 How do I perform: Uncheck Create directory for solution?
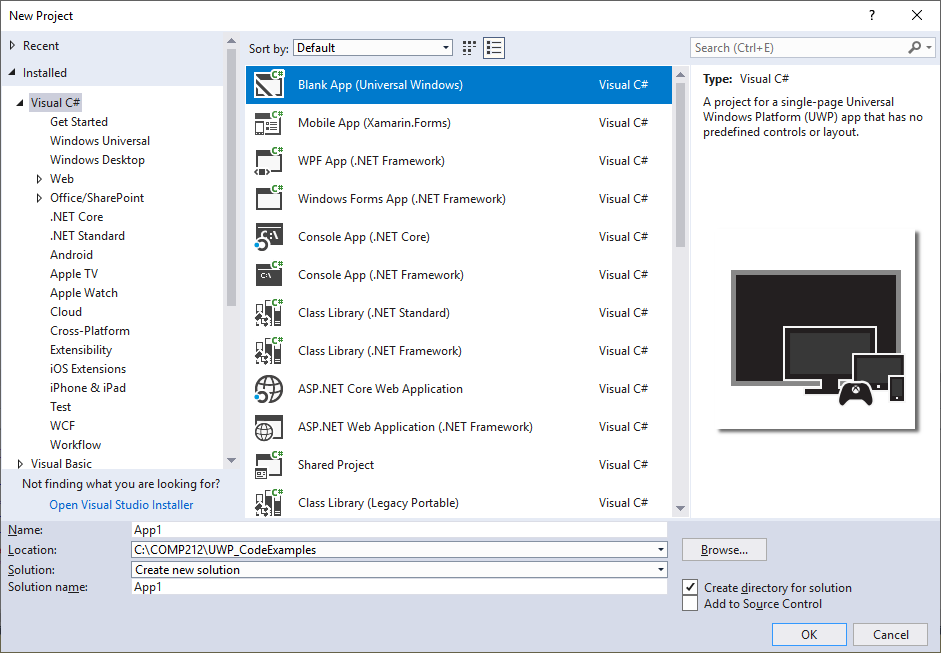(x=690, y=587)
